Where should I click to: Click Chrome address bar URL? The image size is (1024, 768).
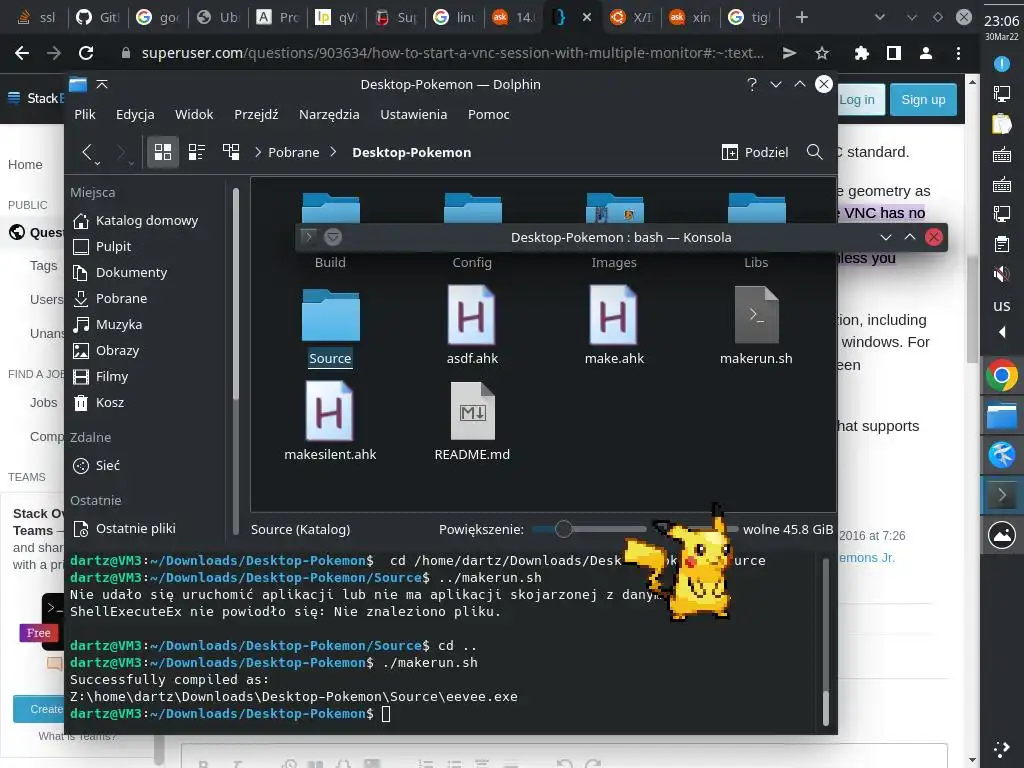(453, 53)
